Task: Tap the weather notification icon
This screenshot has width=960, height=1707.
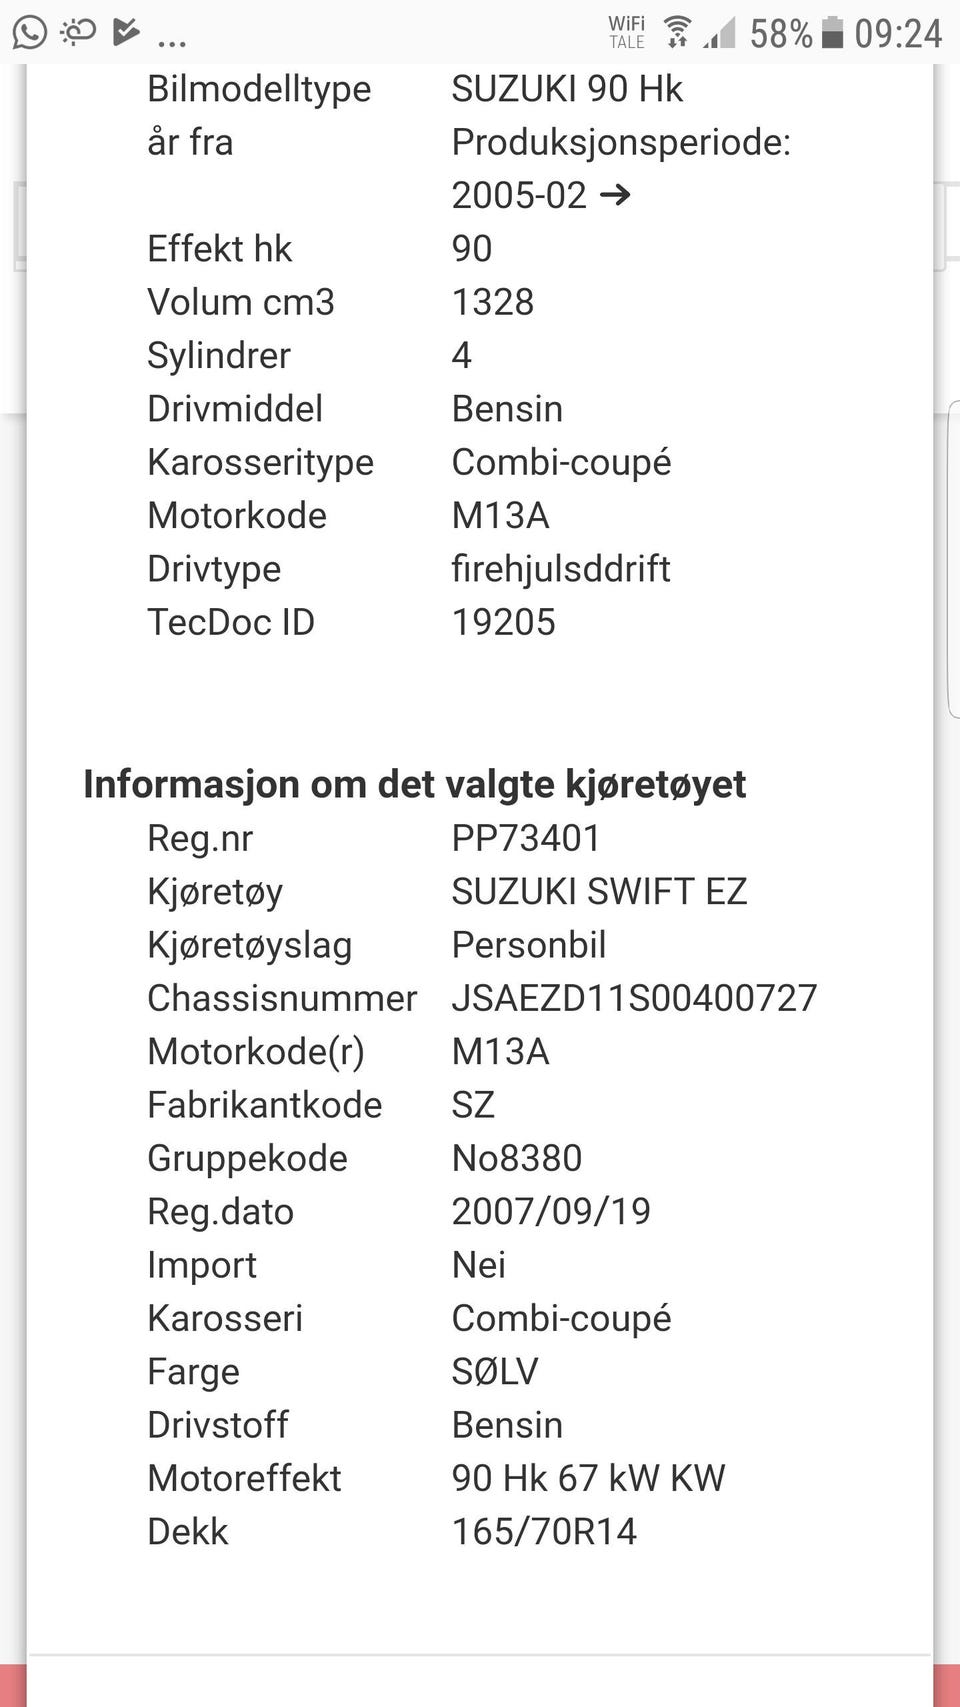Action: pos(78,33)
